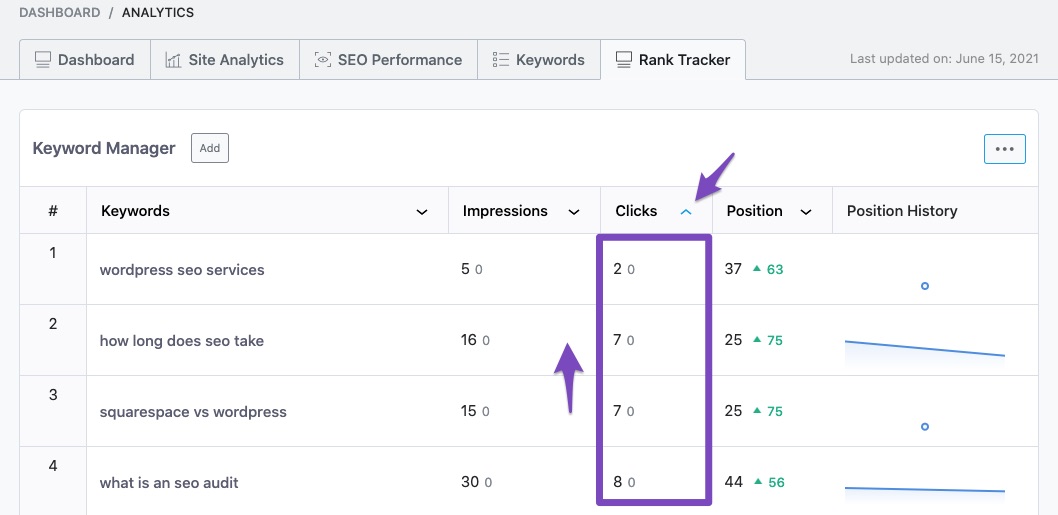Screen dimensions: 1058x515
Task: Click position history graph for how long does seo take
Action: click(924, 348)
